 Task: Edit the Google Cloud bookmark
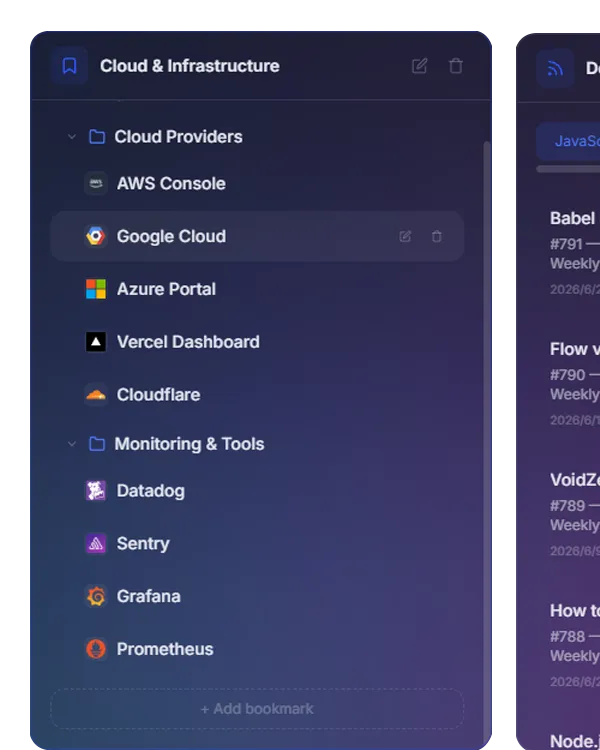pos(405,236)
